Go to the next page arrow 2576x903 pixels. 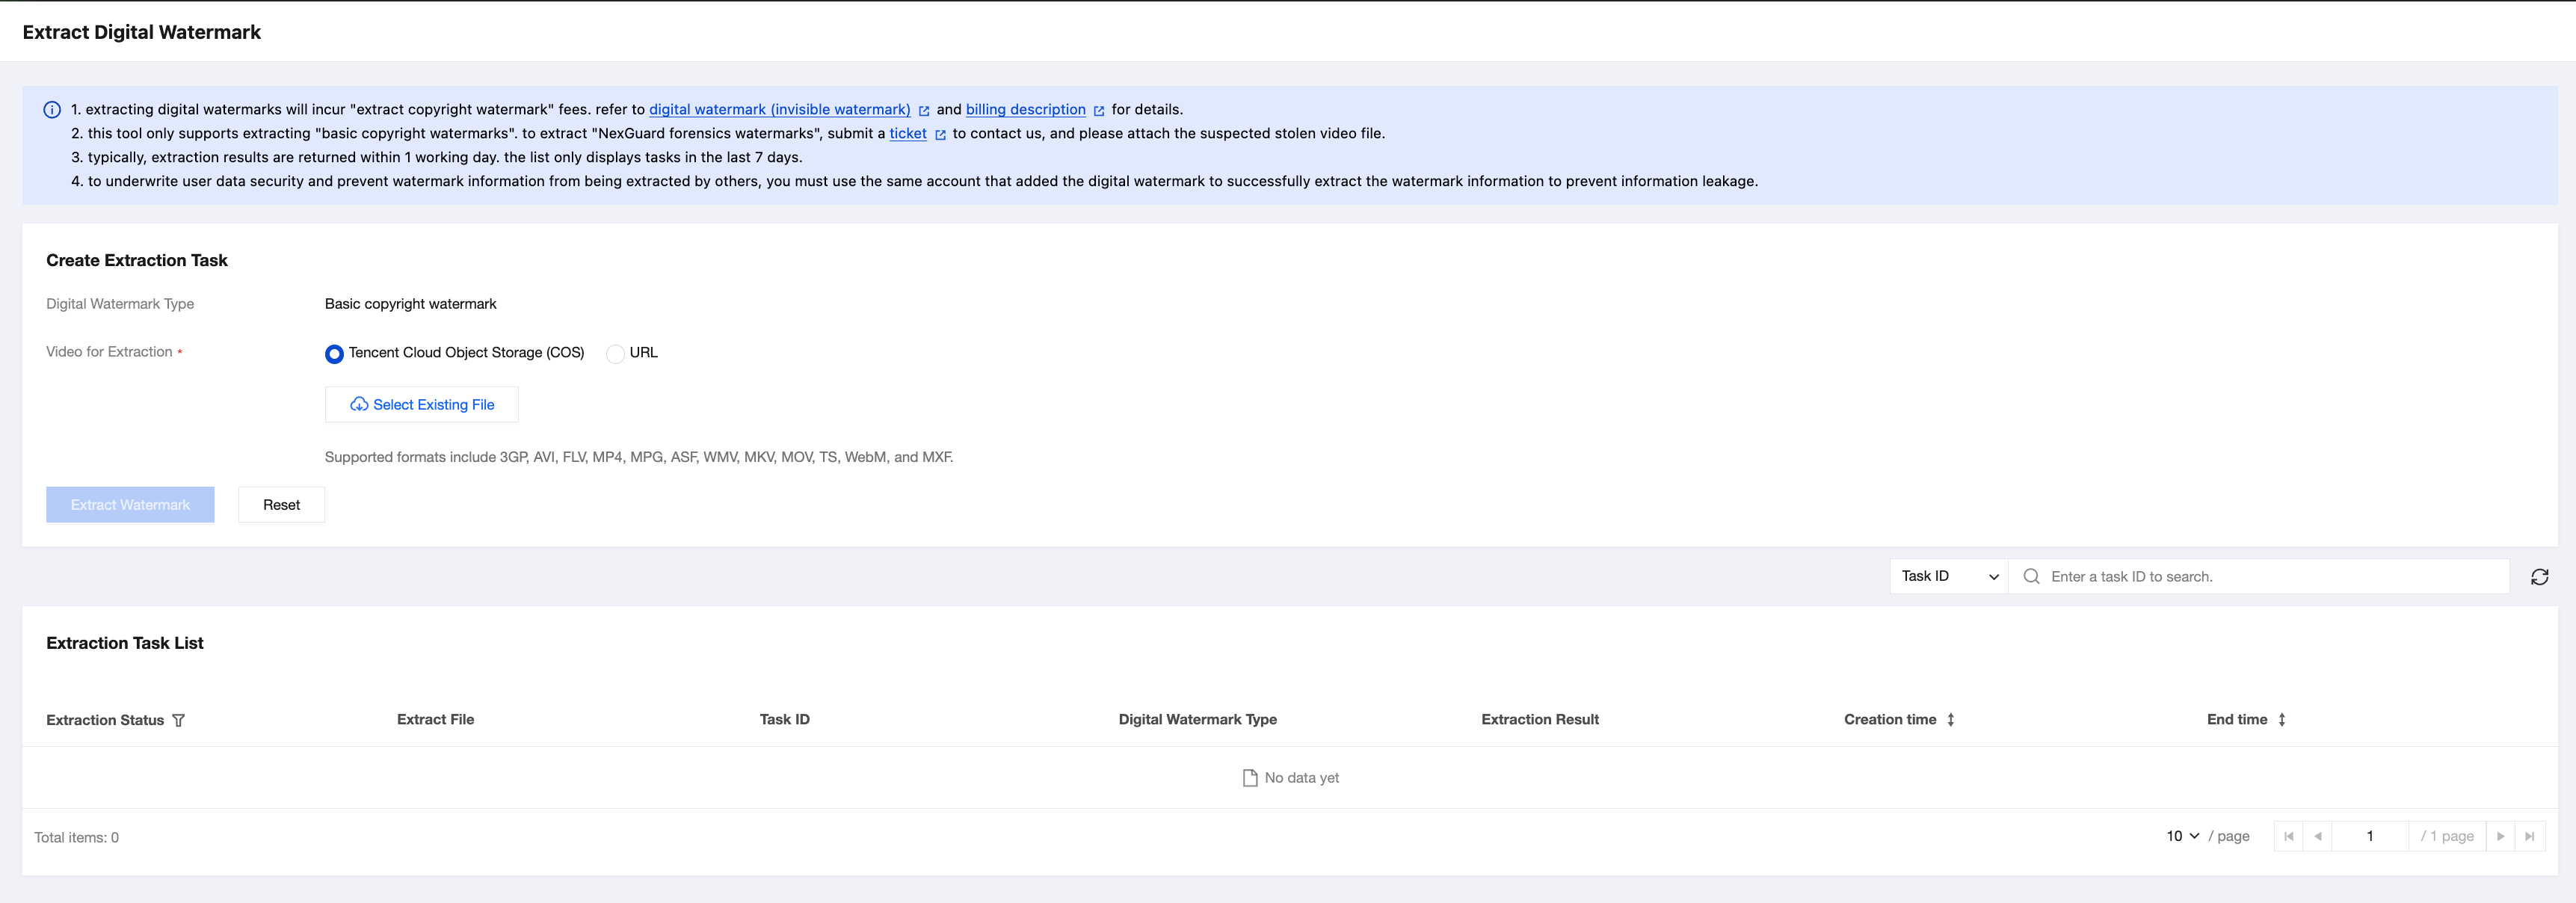pos(2500,836)
